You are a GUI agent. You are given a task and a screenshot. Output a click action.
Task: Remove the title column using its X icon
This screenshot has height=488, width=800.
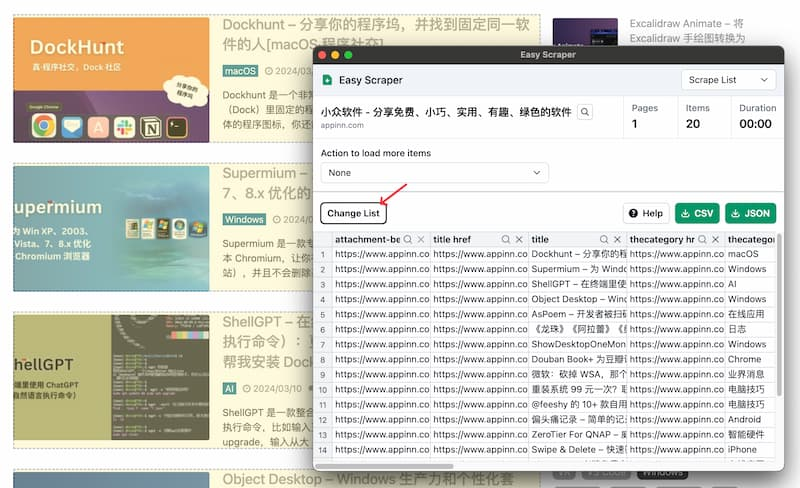point(617,239)
